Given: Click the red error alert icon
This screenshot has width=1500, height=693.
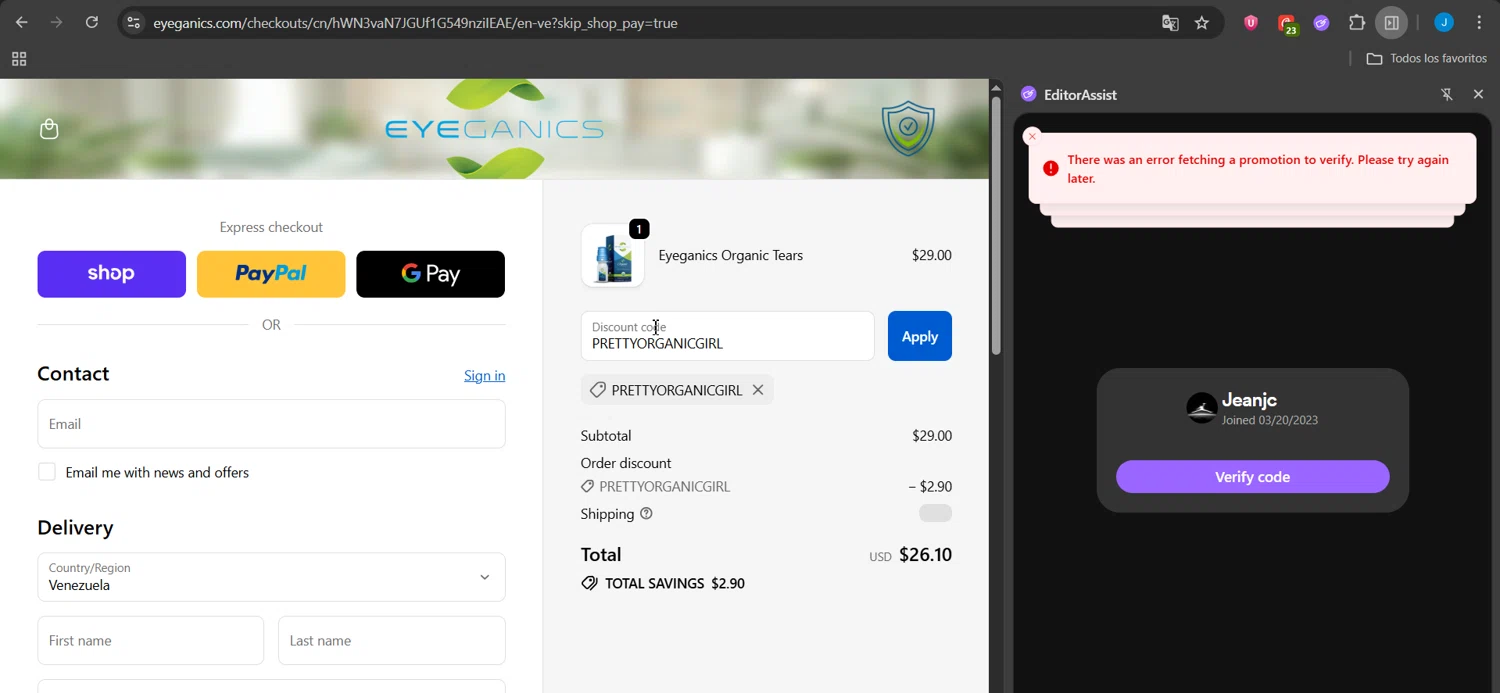Looking at the screenshot, I should point(1050,168).
